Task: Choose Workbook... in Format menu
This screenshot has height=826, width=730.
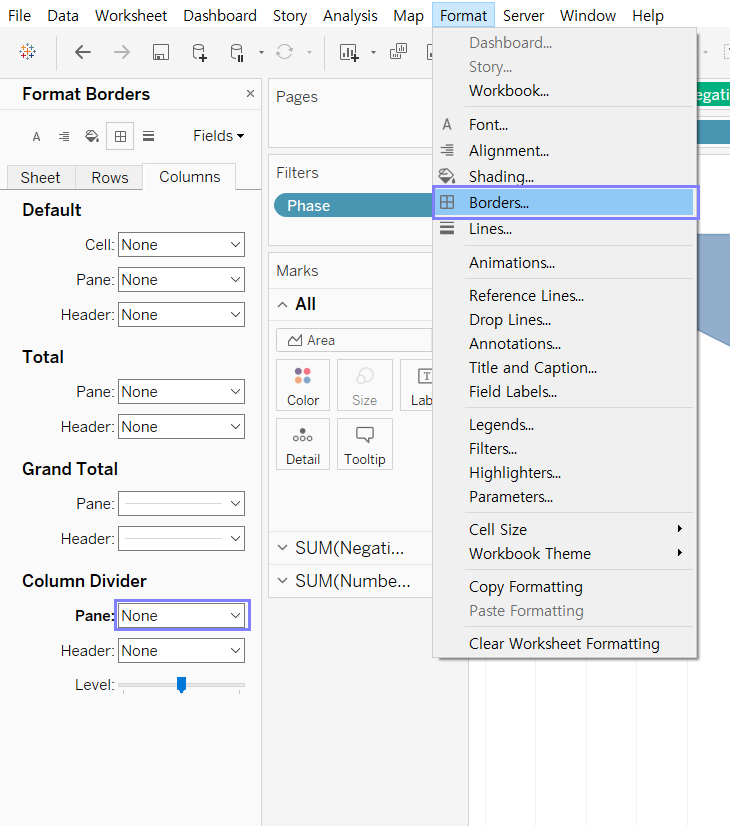Action: point(566,91)
